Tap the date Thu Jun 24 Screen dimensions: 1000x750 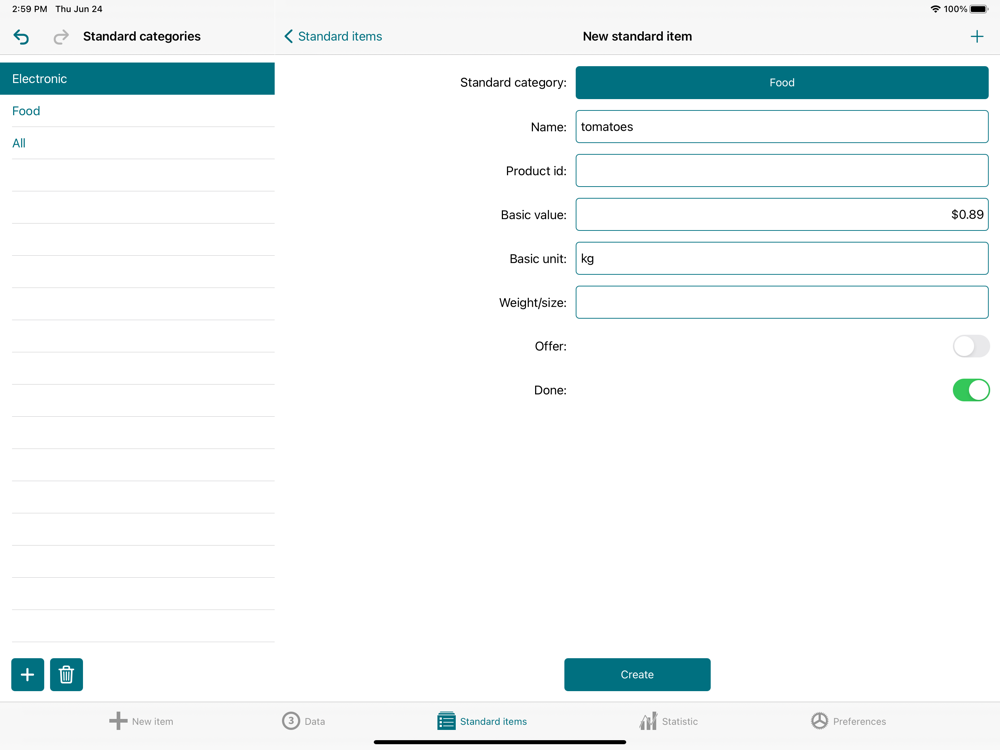pyautogui.click(x=78, y=9)
